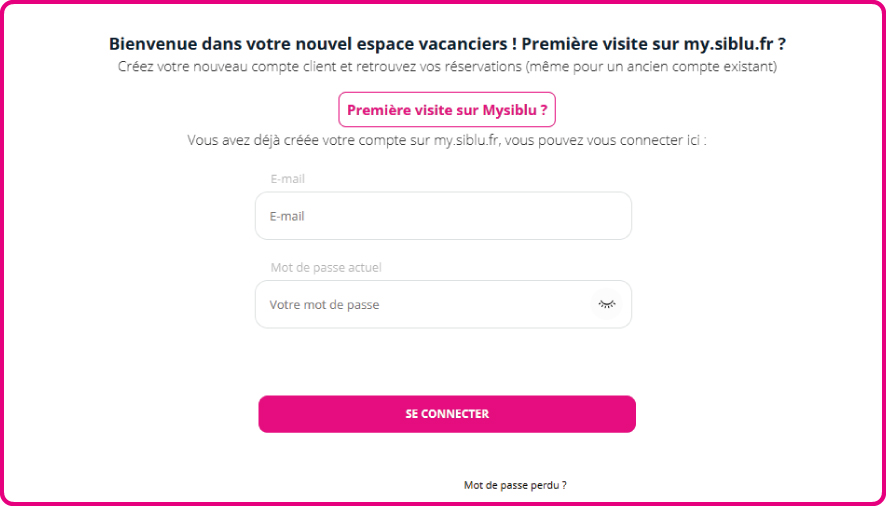Screen dimensions: 886x506
Task: Focus the E-mail input field
Action: click(443, 216)
